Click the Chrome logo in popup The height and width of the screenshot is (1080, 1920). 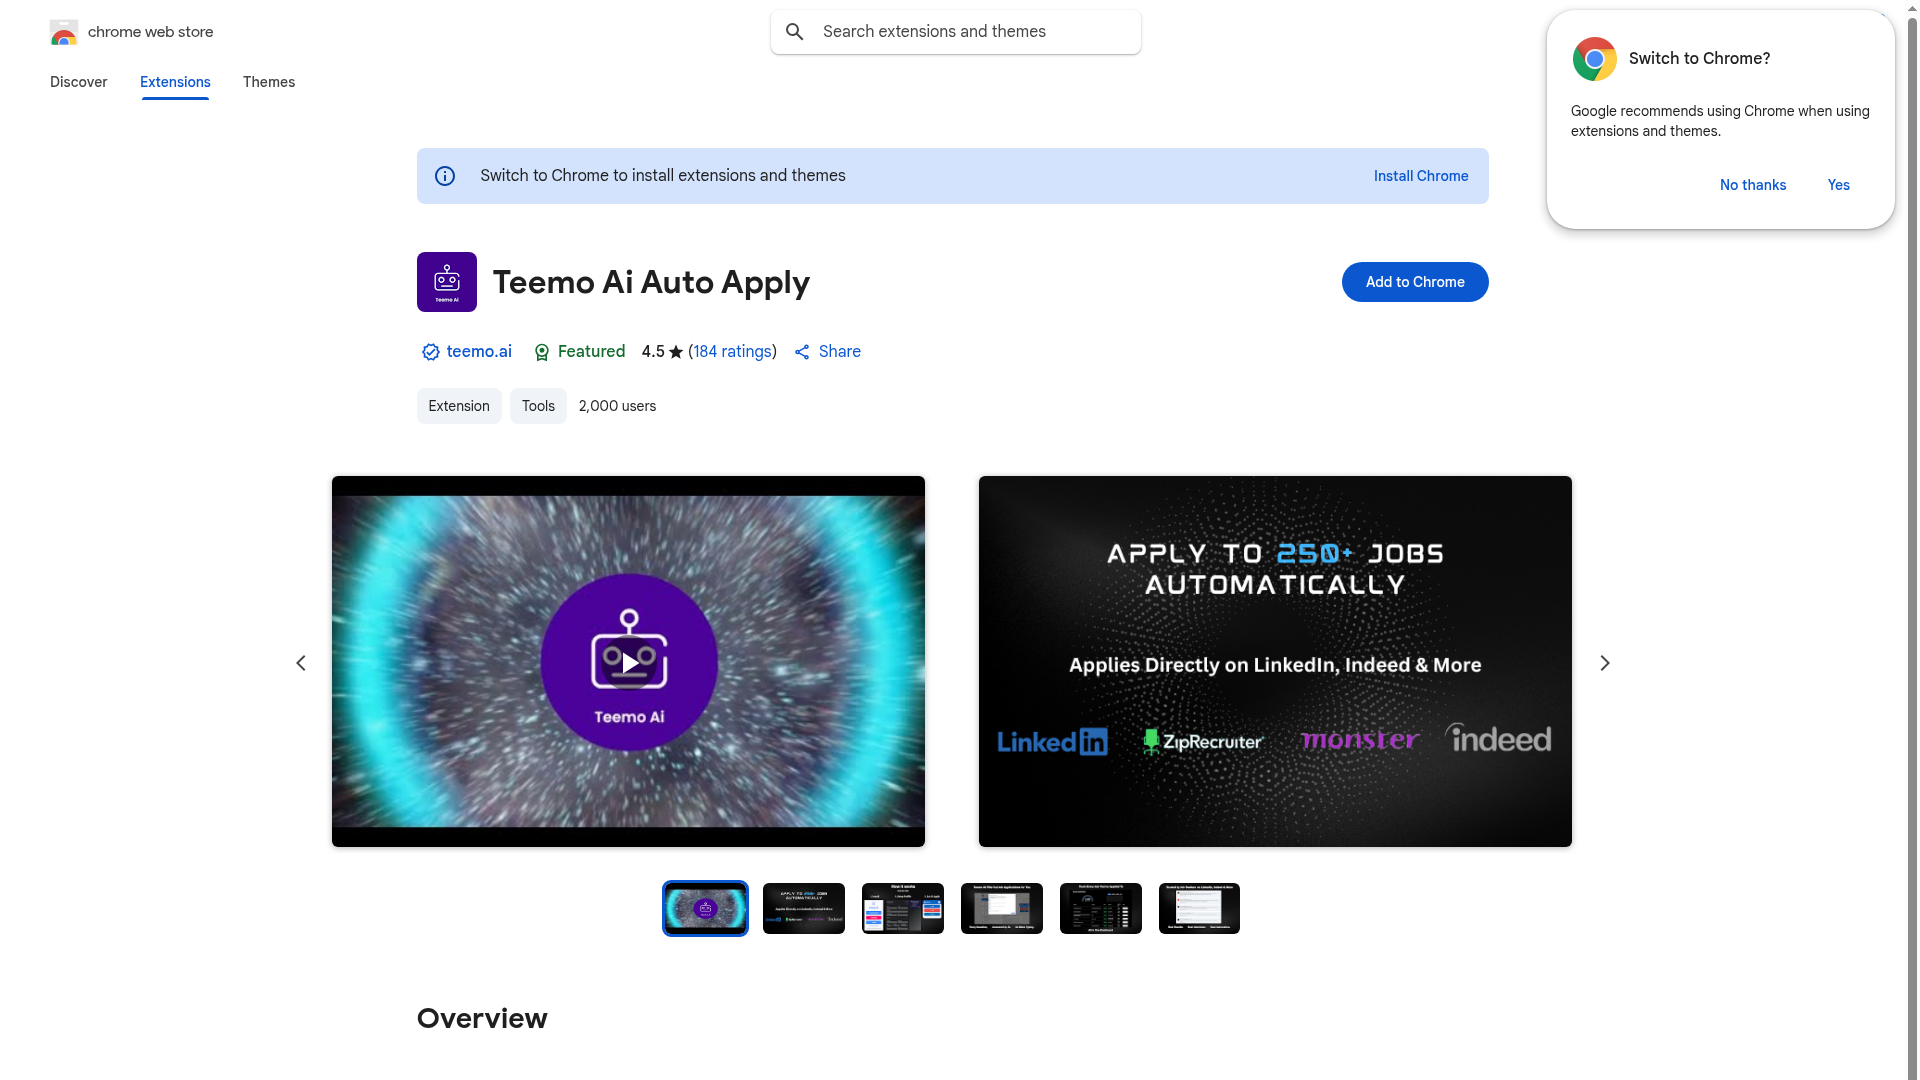[x=1594, y=59]
